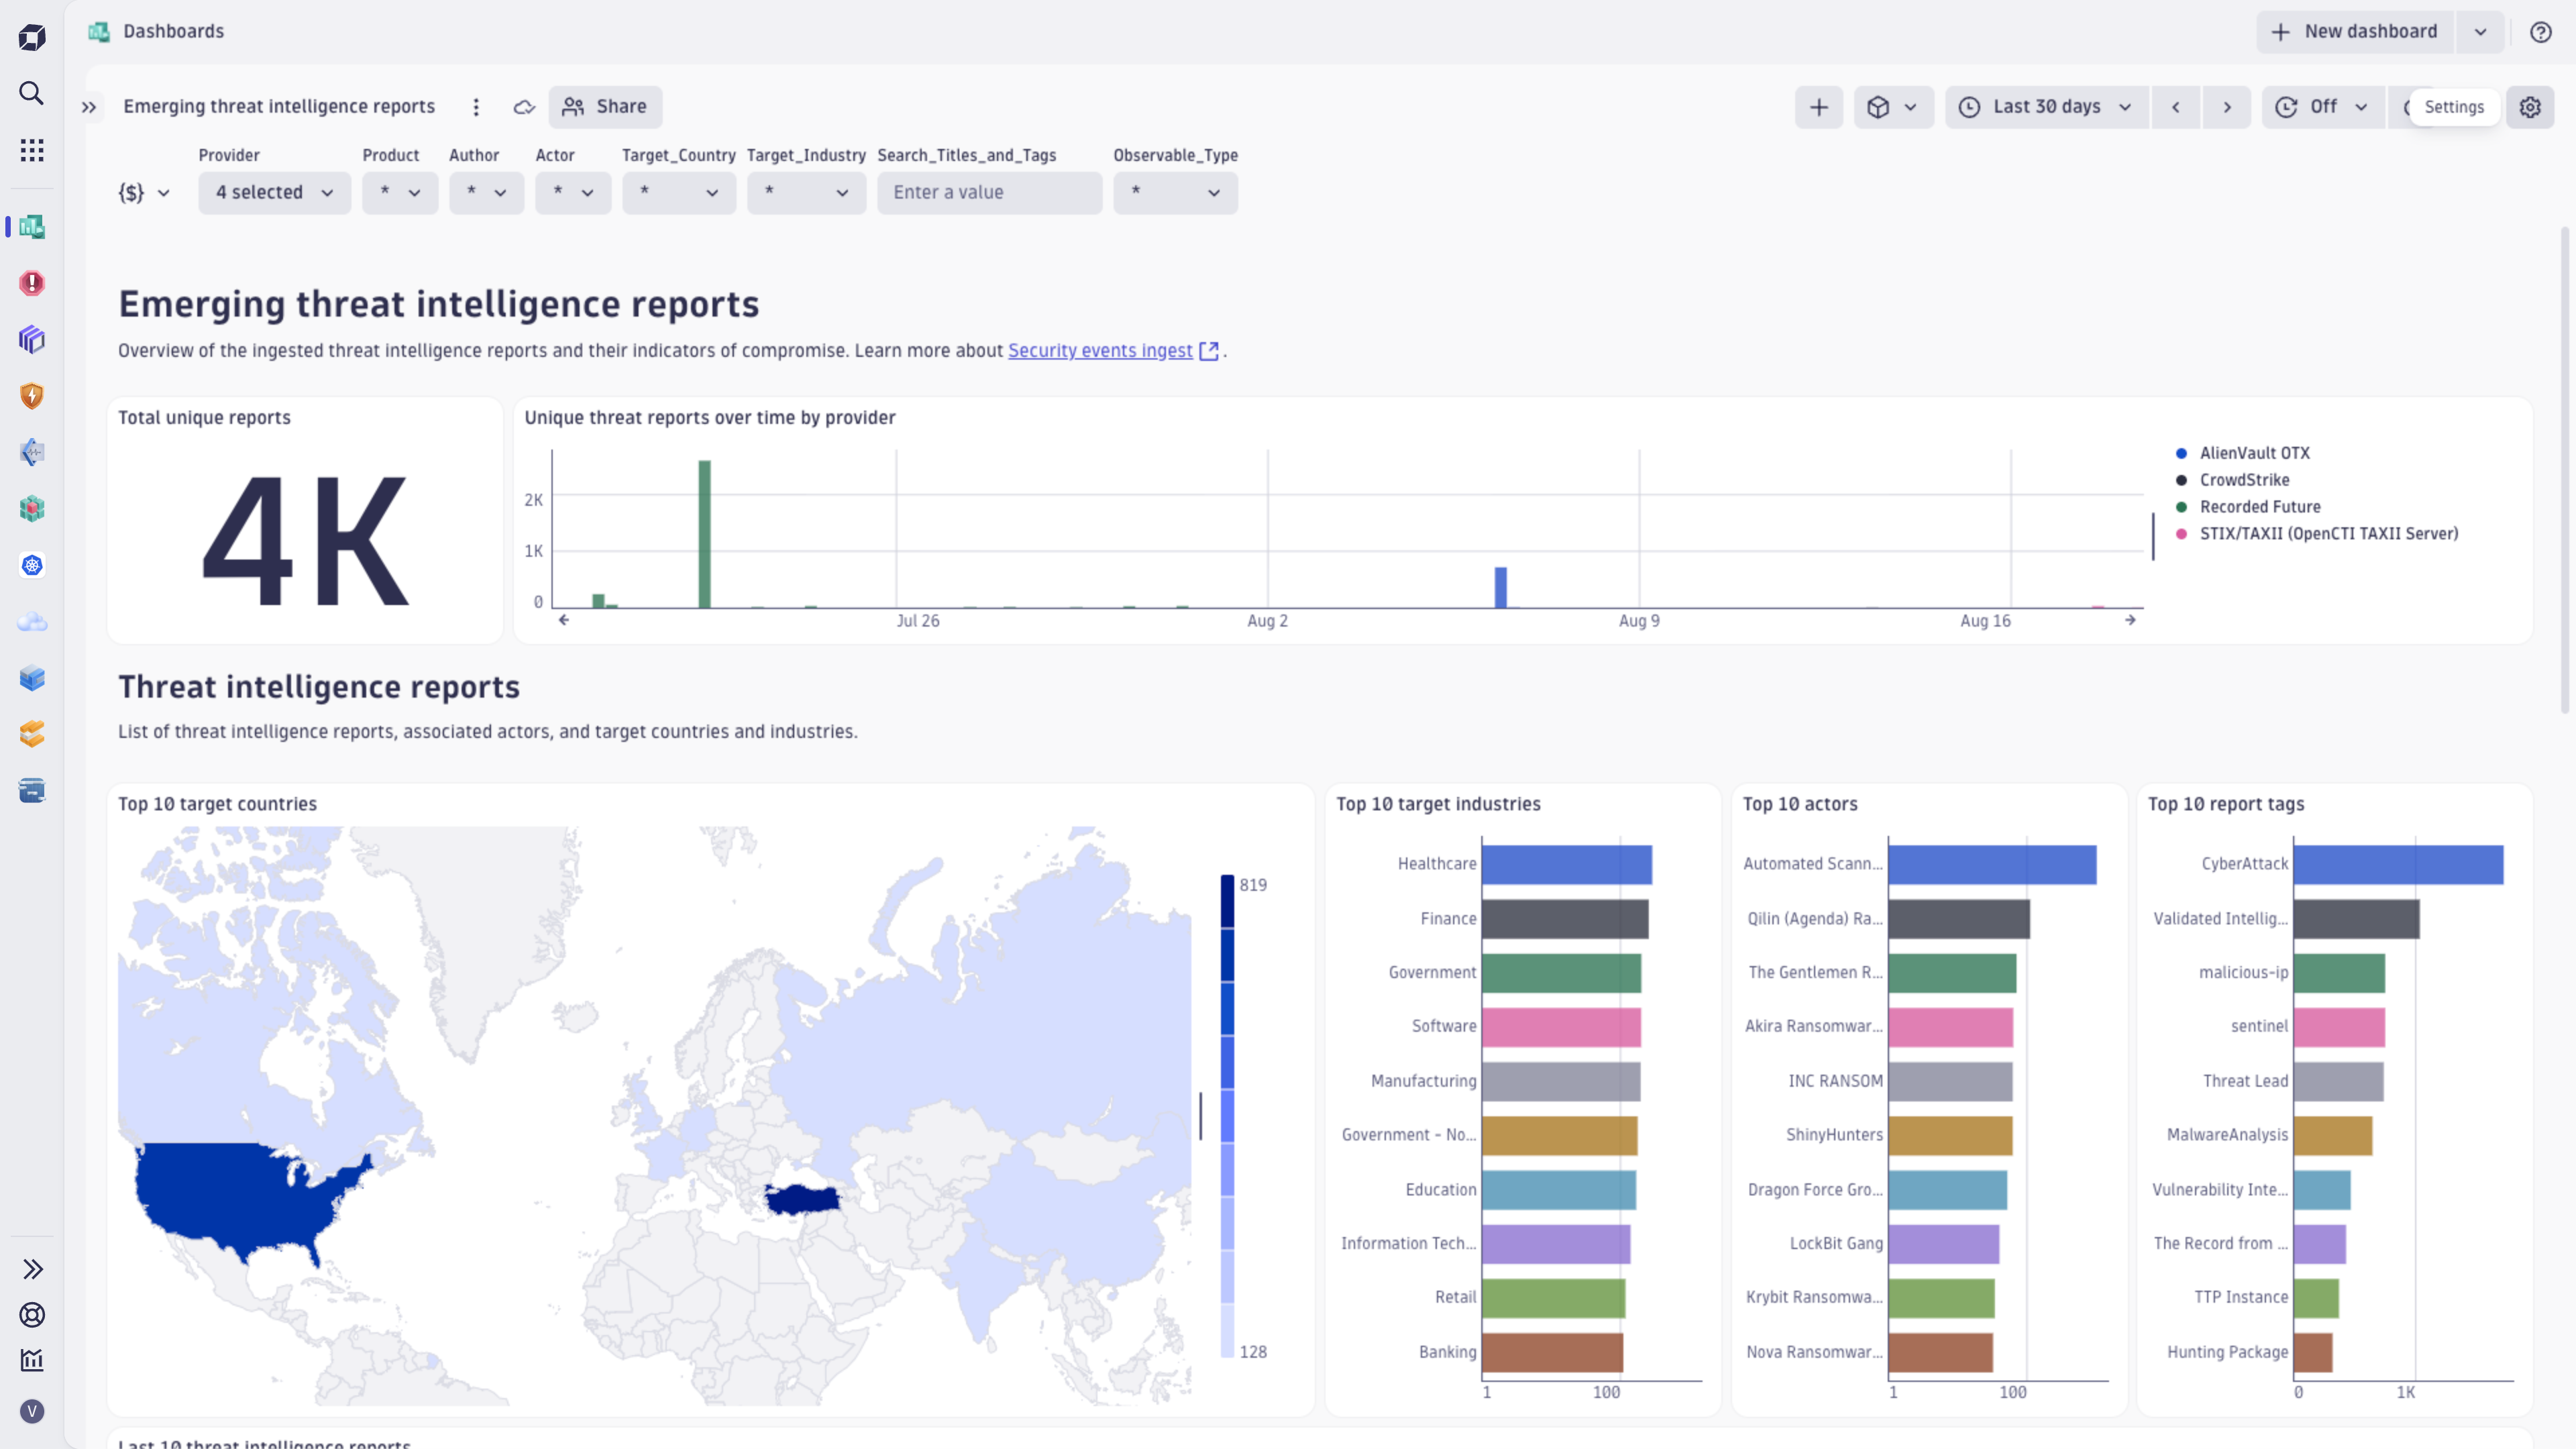Click the add tile plus icon
Viewport: 2576px width, 1449px height.
(1819, 107)
